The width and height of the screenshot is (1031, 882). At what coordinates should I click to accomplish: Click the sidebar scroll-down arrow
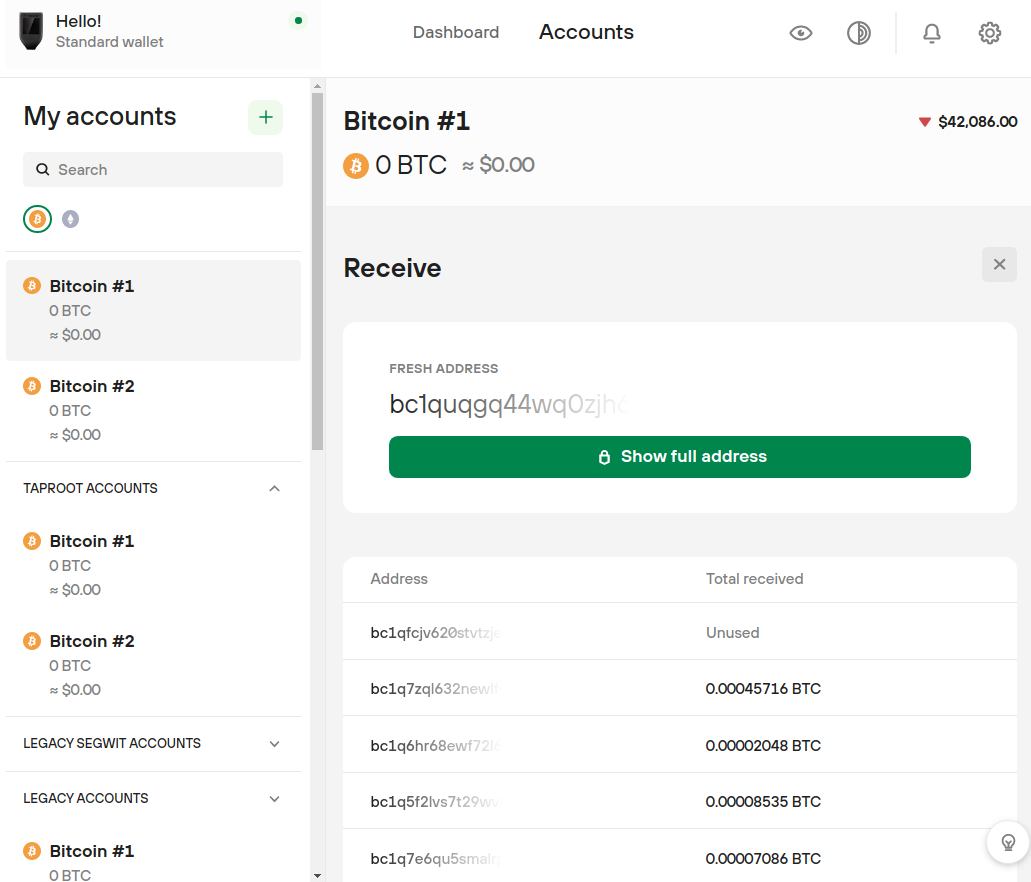point(318,876)
